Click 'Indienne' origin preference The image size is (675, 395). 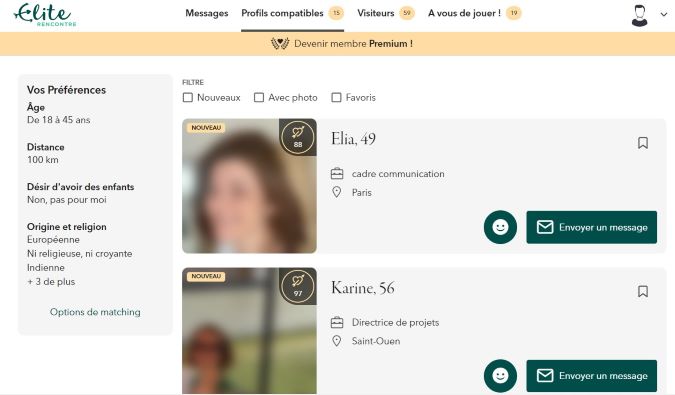click(x=46, y=268)
